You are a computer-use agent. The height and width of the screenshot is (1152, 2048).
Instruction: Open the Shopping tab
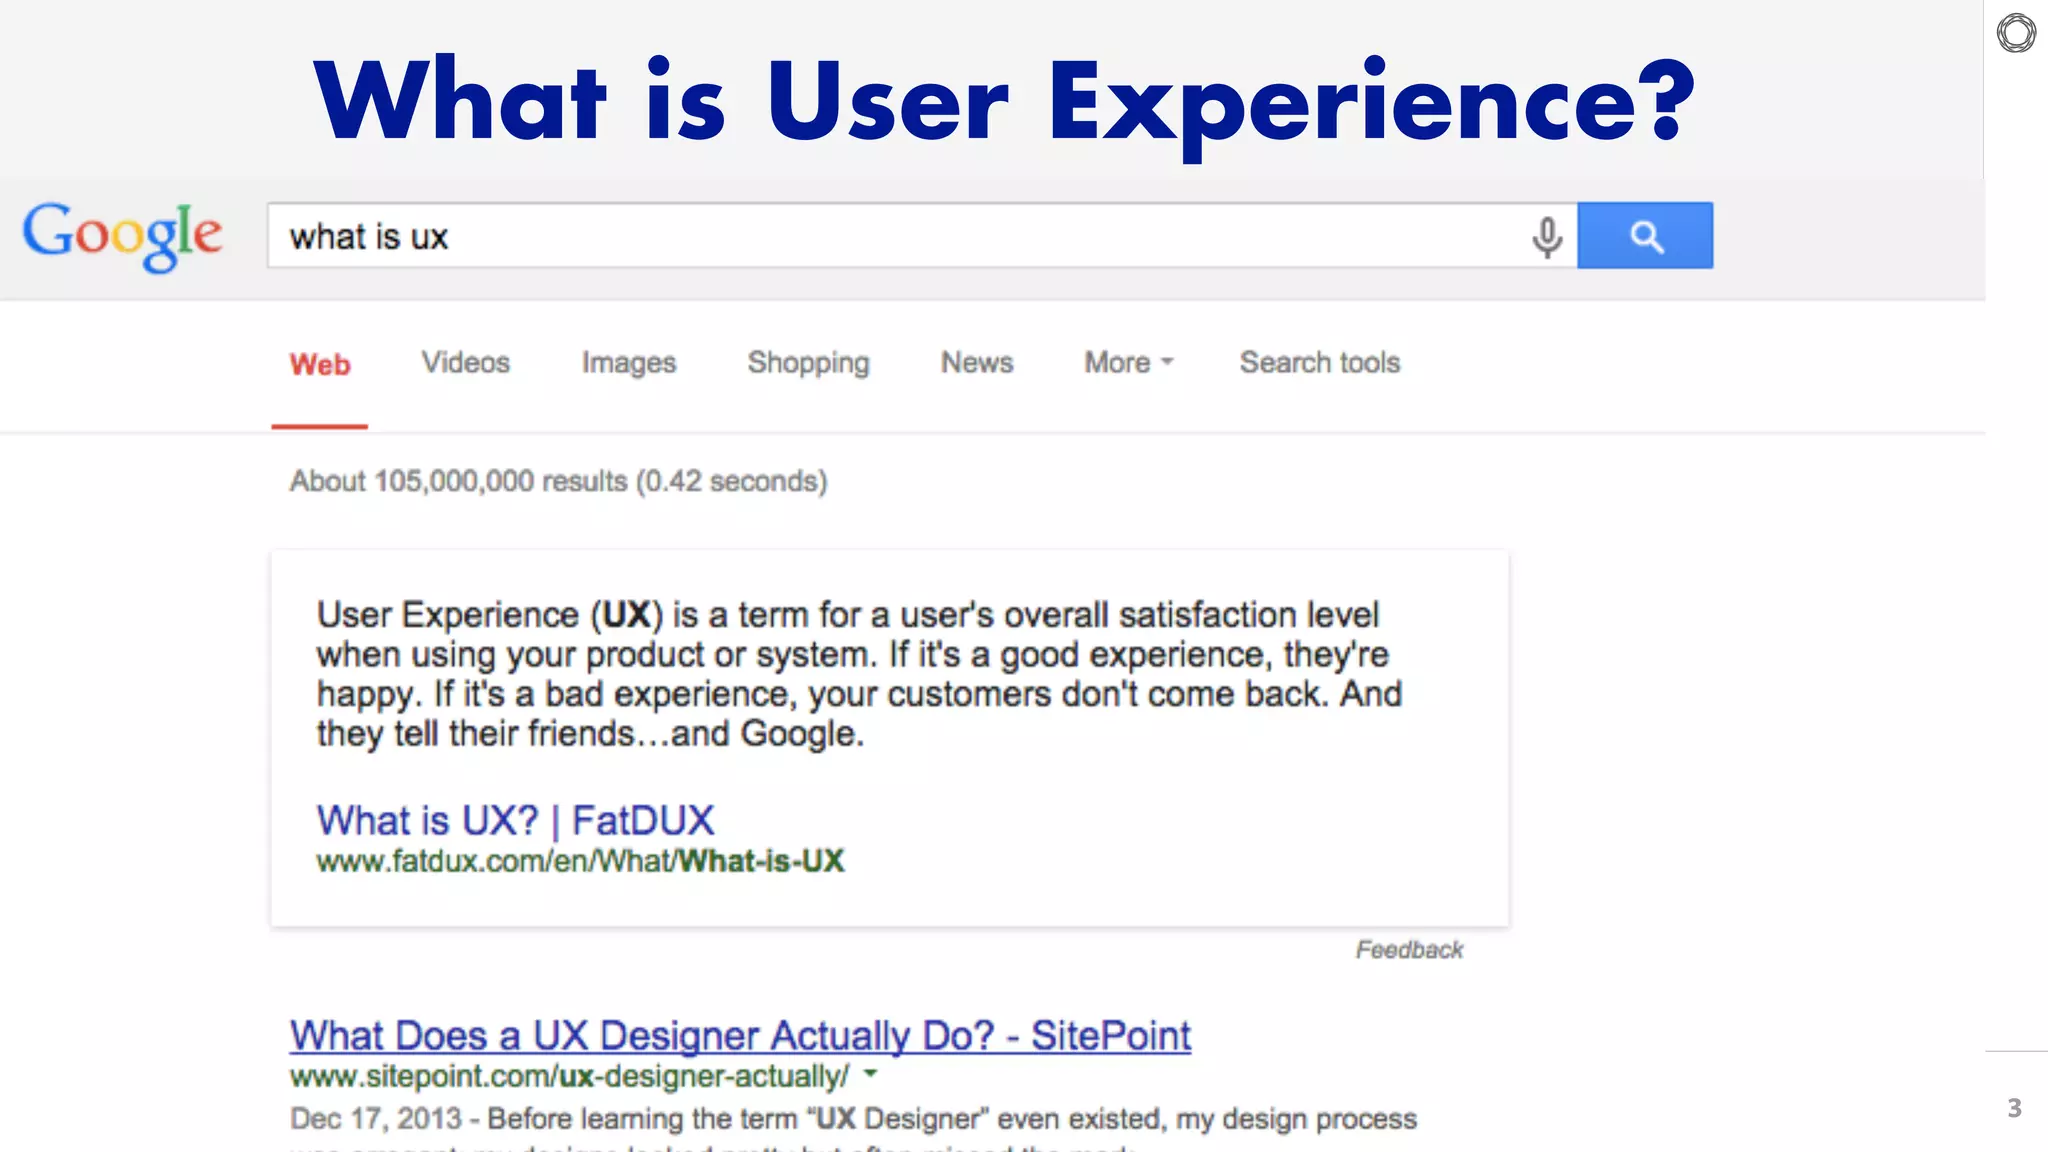pos(808,363)
